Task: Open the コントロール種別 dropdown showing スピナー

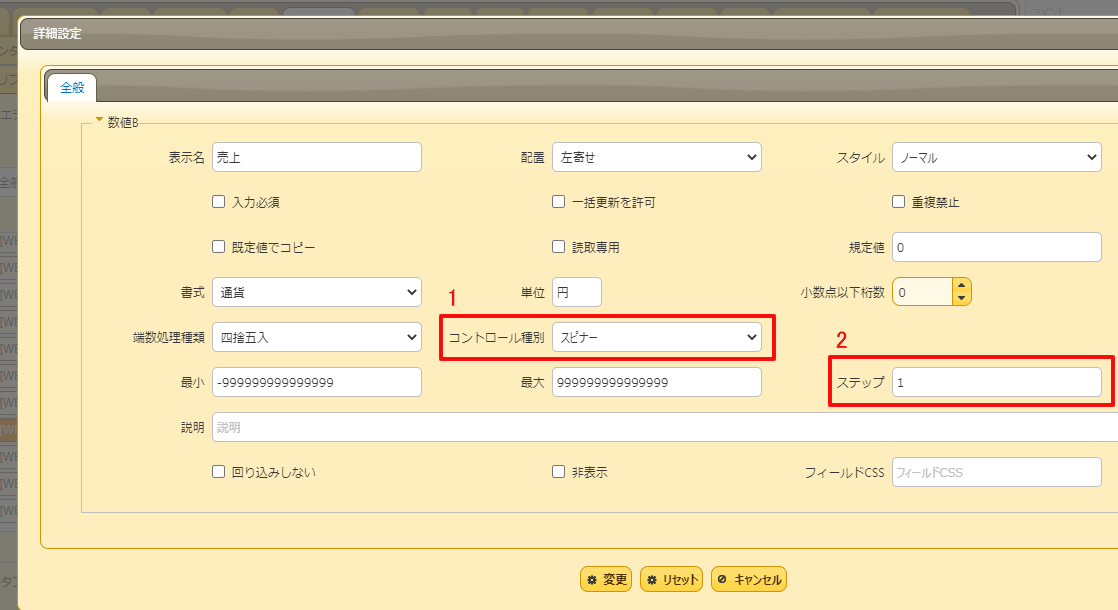Action: [656, 337]
